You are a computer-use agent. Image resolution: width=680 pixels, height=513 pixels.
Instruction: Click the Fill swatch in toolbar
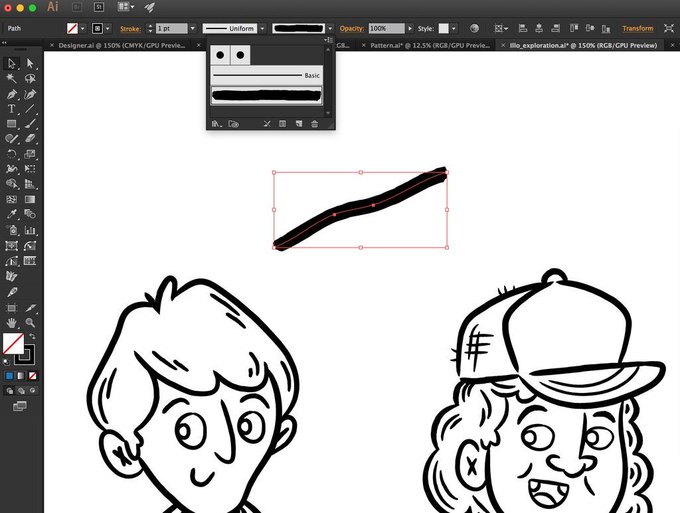13,343
